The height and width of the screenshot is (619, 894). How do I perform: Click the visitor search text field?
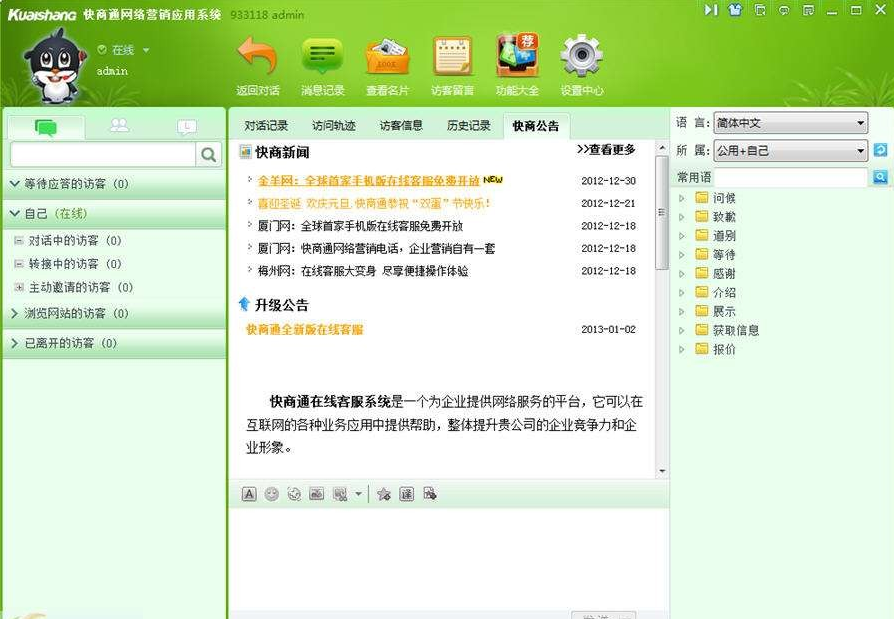pyautogui.click(x=103, y=154)
